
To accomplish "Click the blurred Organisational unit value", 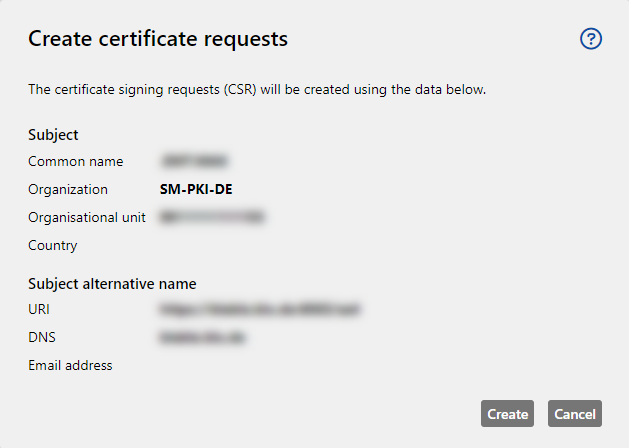I will click(212, 217).
